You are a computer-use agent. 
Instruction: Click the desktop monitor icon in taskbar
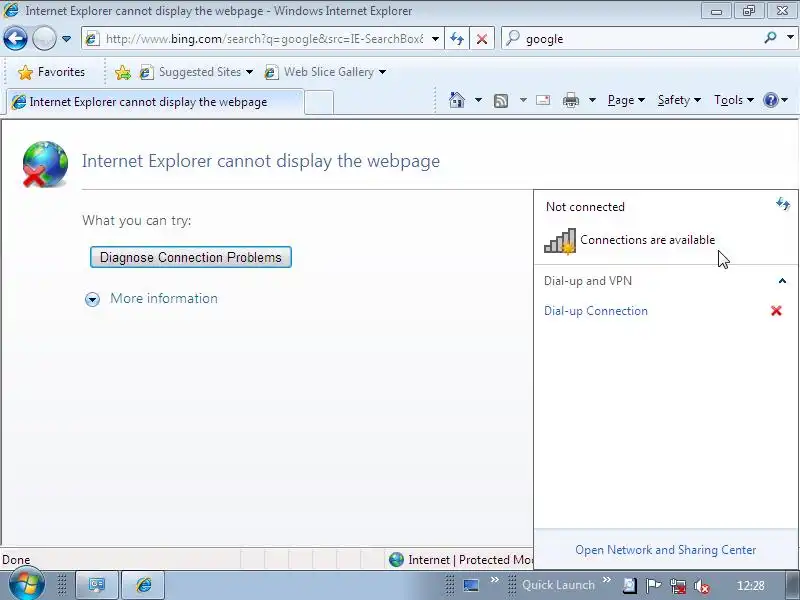pyautogui.click(x=471, y=585)
